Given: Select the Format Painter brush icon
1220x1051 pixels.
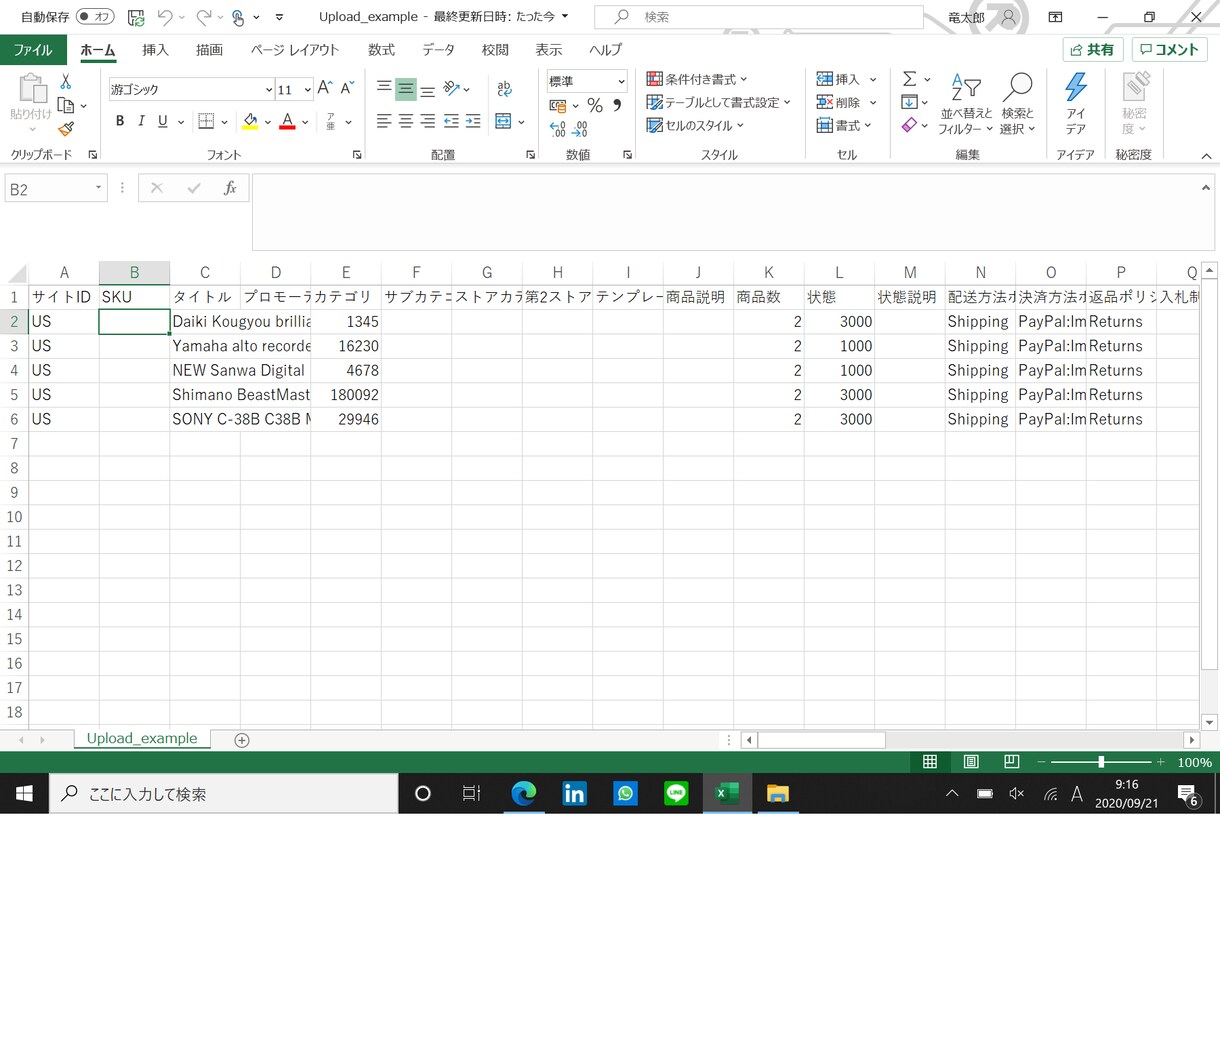Looking at the screenshot, I should (66, 128).
